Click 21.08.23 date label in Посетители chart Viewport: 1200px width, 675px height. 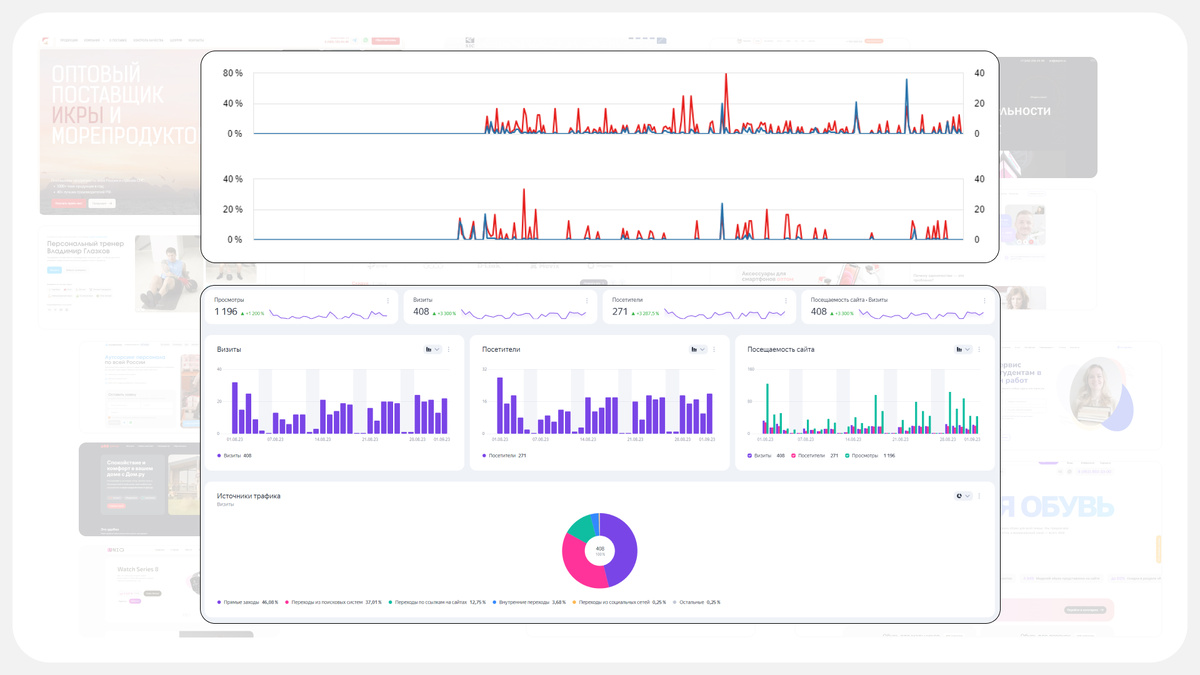point(636,439)
